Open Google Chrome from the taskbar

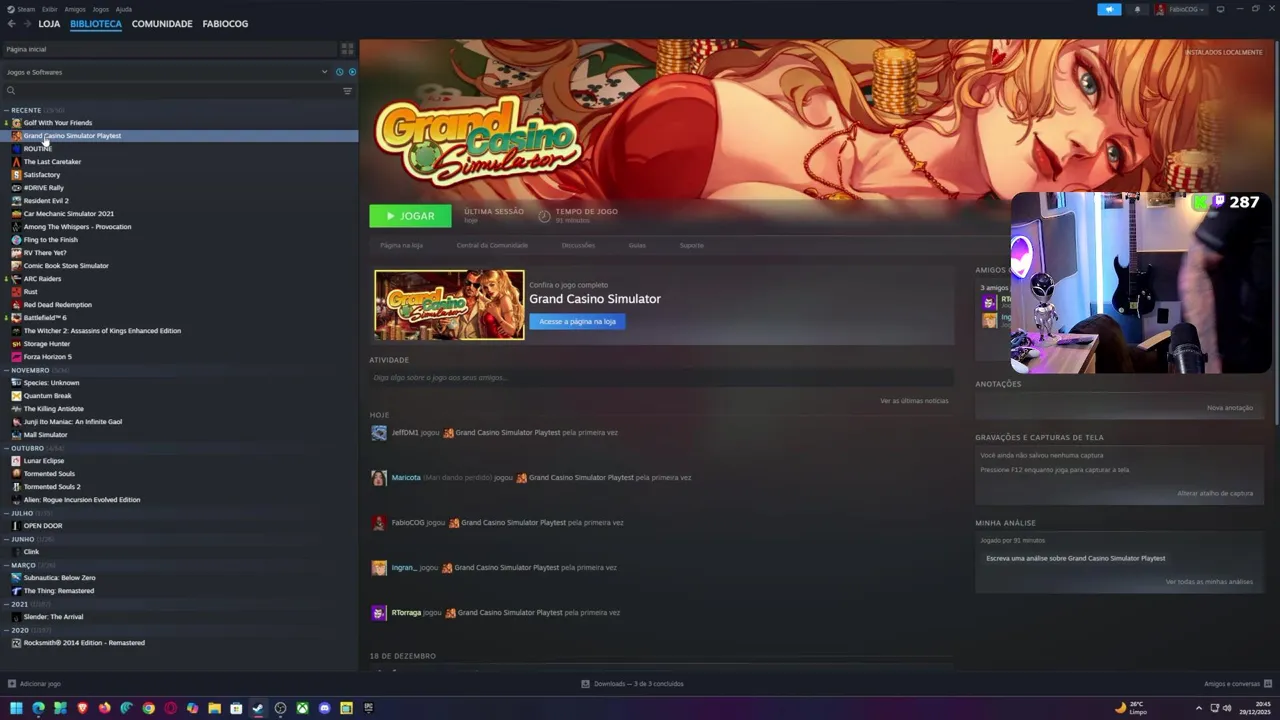point(148,708)
